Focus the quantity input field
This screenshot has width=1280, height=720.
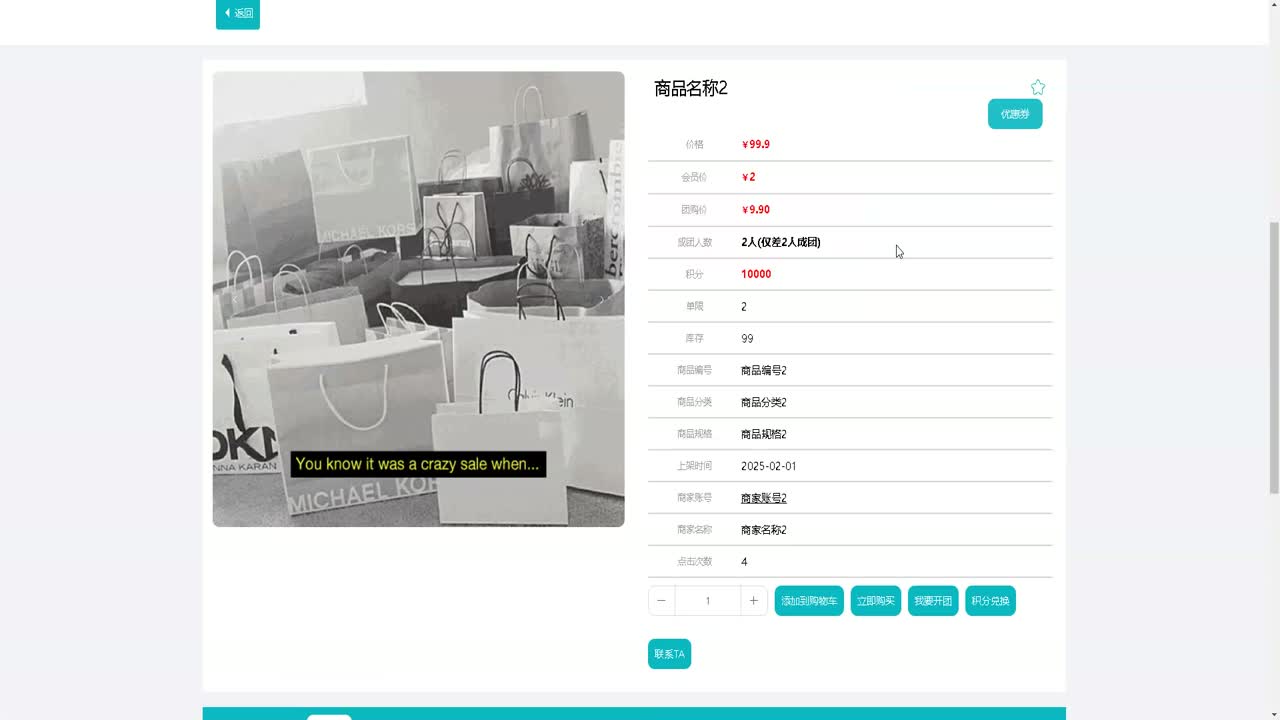708,601
